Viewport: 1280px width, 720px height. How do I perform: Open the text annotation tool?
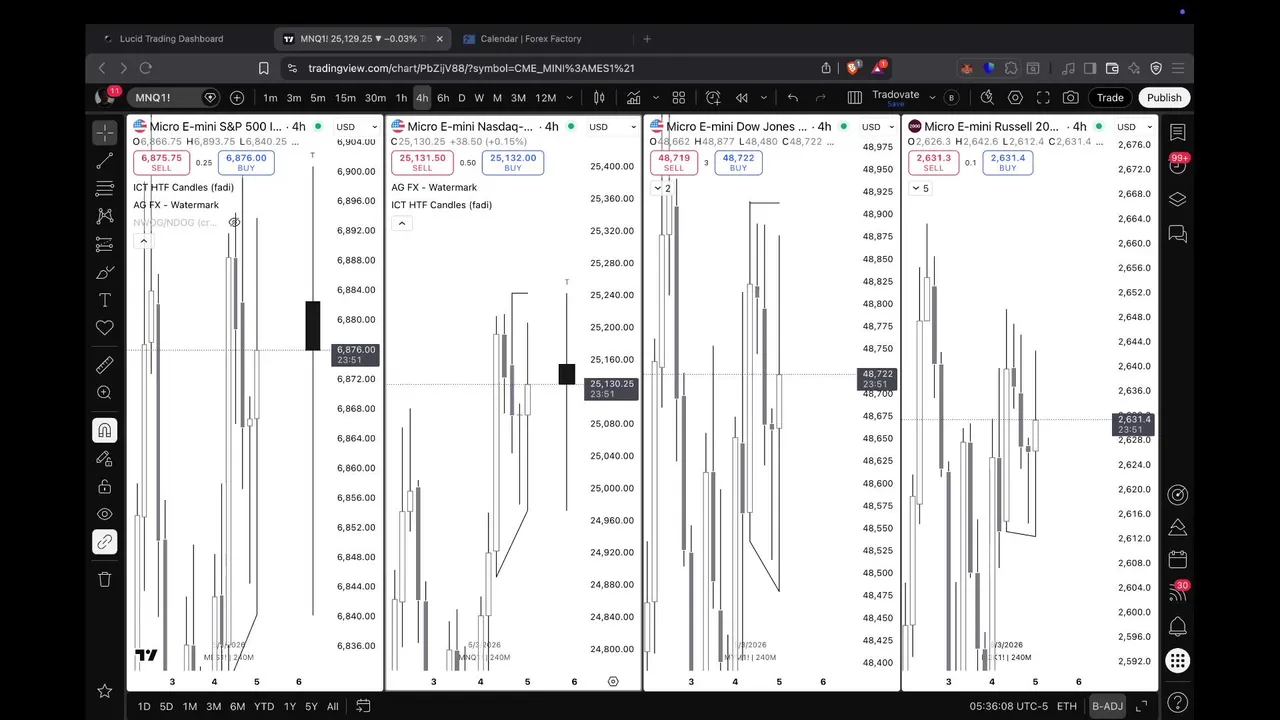click(105, 300)
